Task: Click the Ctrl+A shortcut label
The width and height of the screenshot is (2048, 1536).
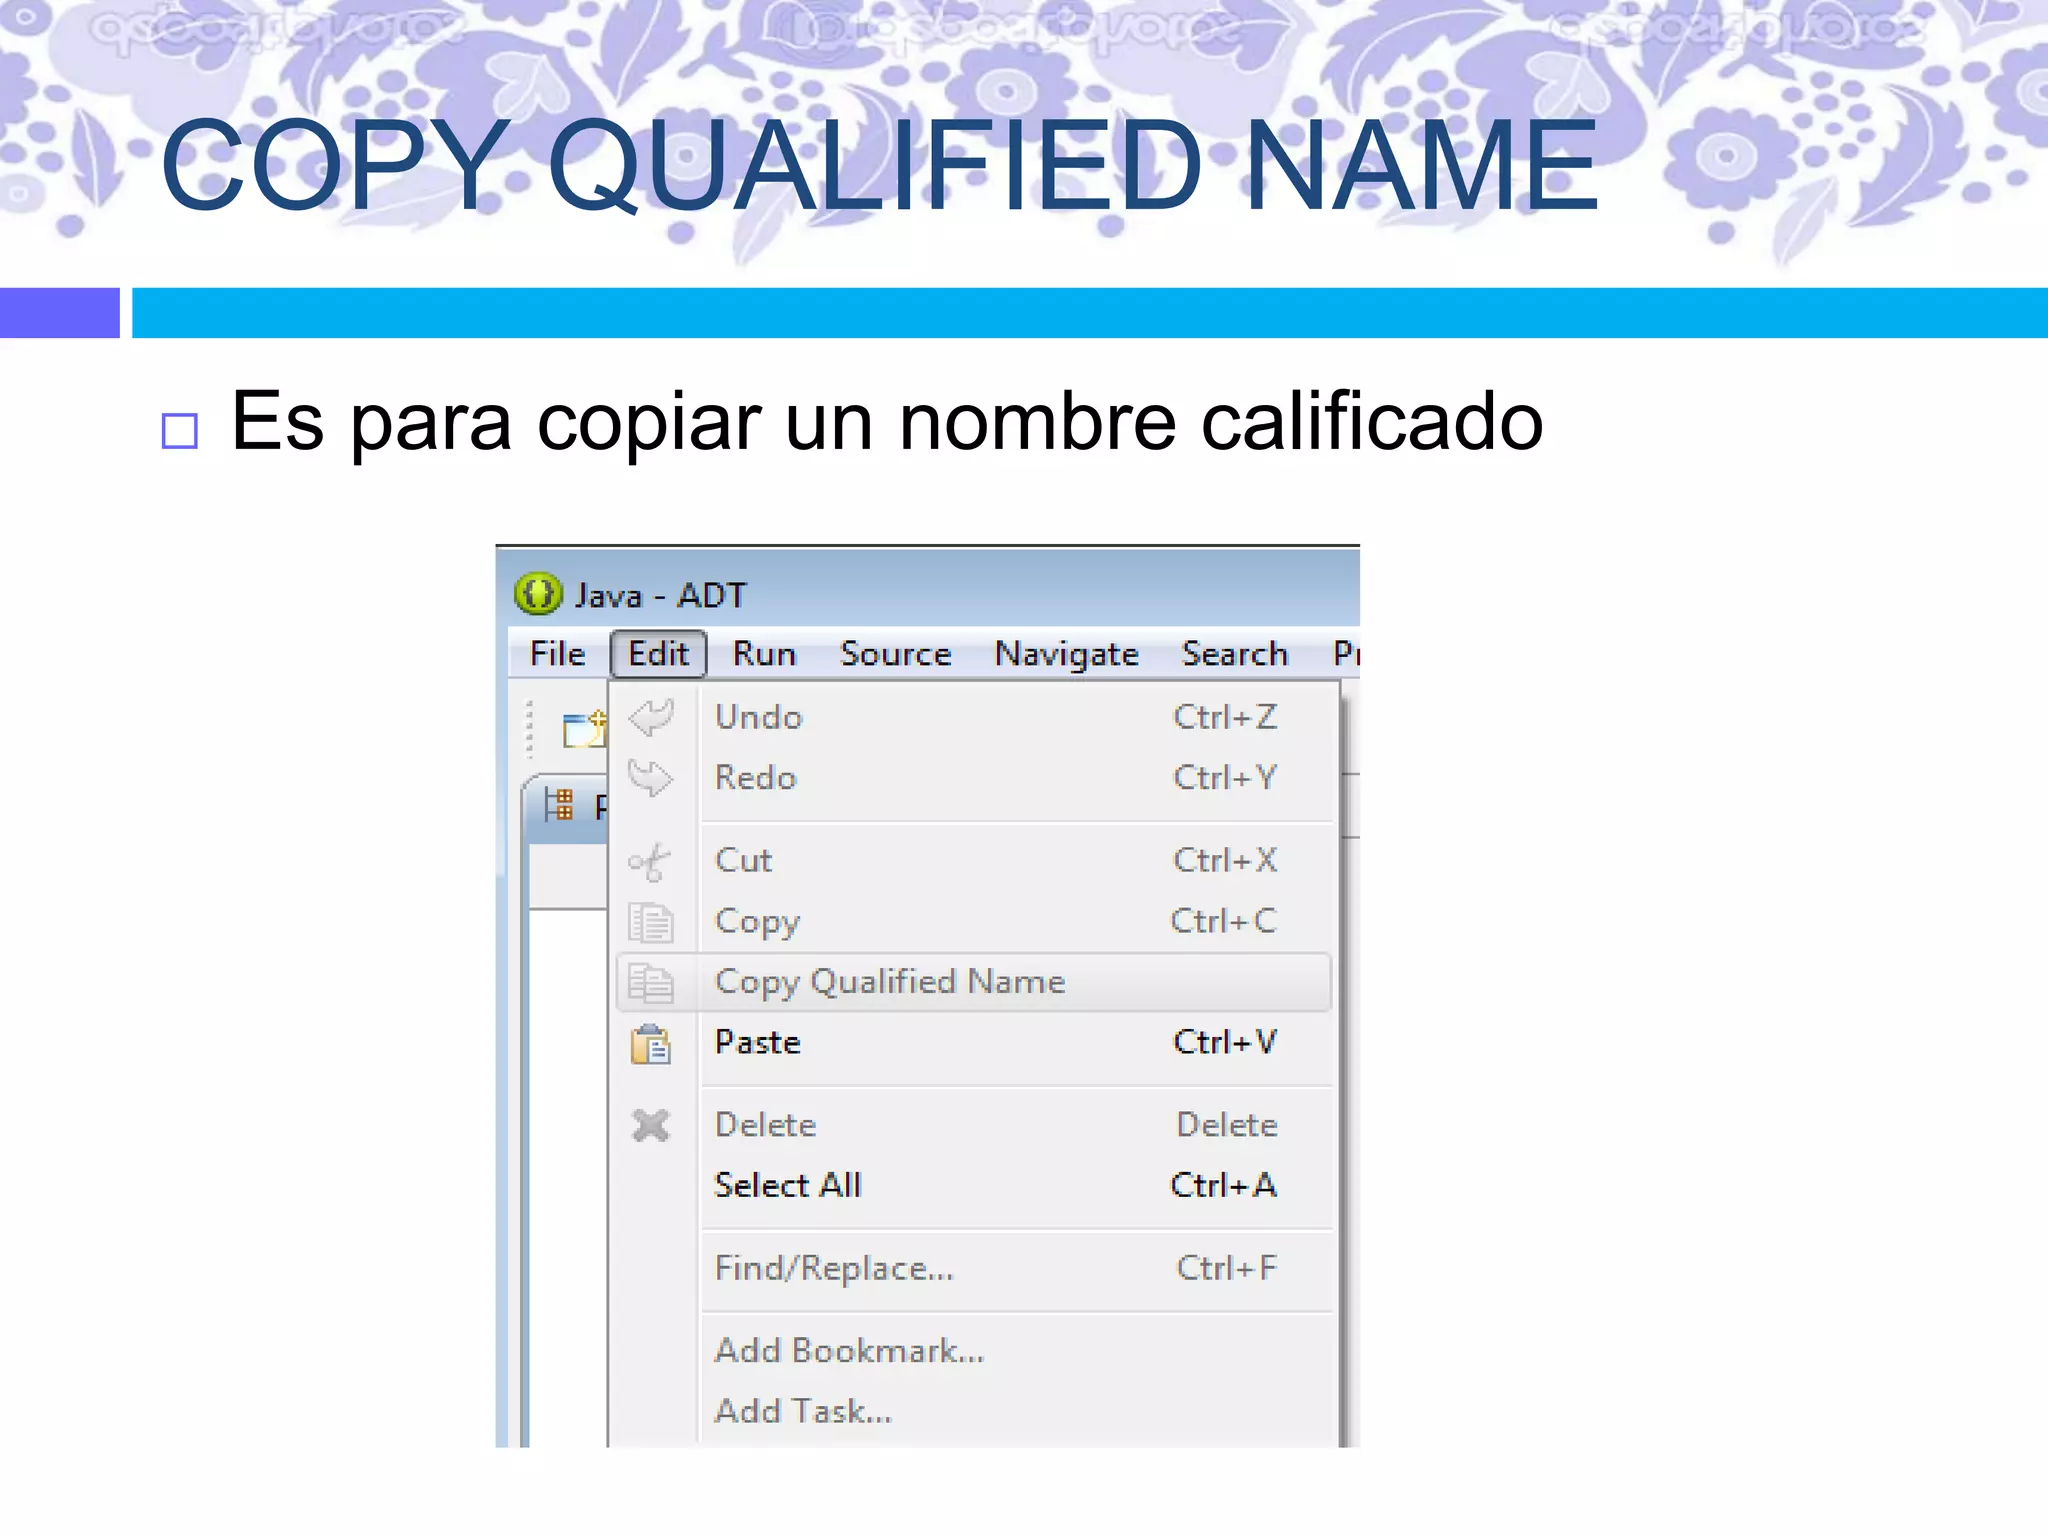Action: click(1224, 1186)
